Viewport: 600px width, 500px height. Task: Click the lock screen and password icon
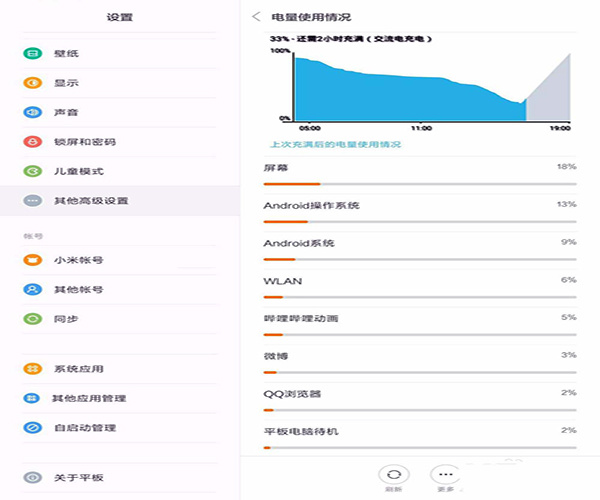pyautogui.click(x=32, y=142)
